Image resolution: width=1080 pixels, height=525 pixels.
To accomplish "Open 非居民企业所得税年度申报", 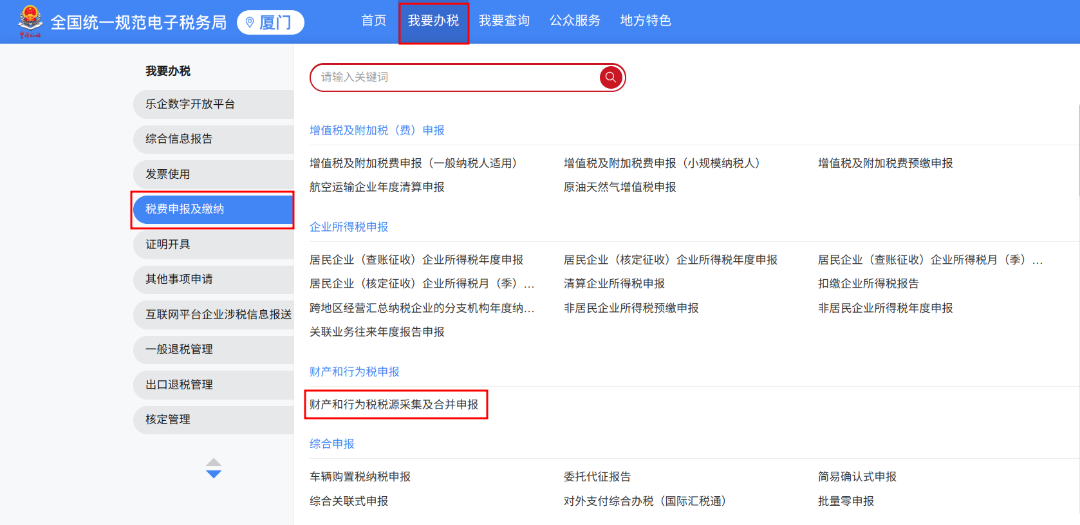I will click(x=885, y=308).
